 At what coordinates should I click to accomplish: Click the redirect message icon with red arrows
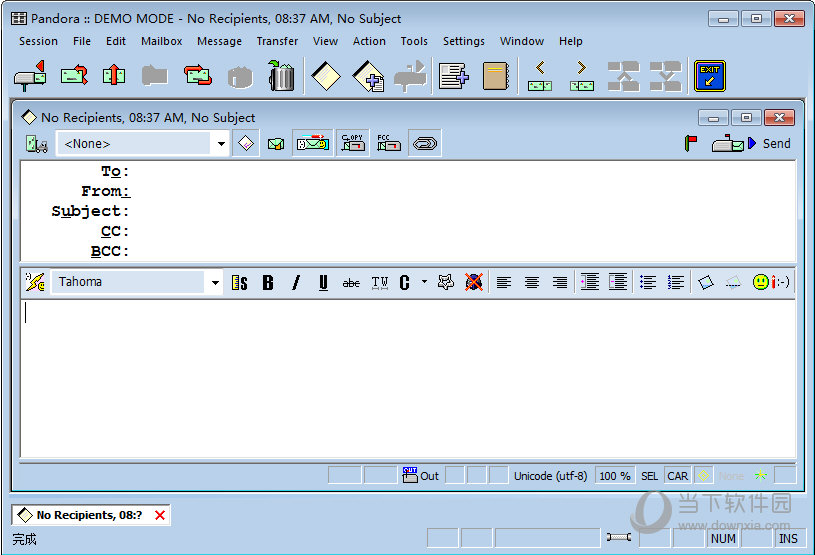198,75
